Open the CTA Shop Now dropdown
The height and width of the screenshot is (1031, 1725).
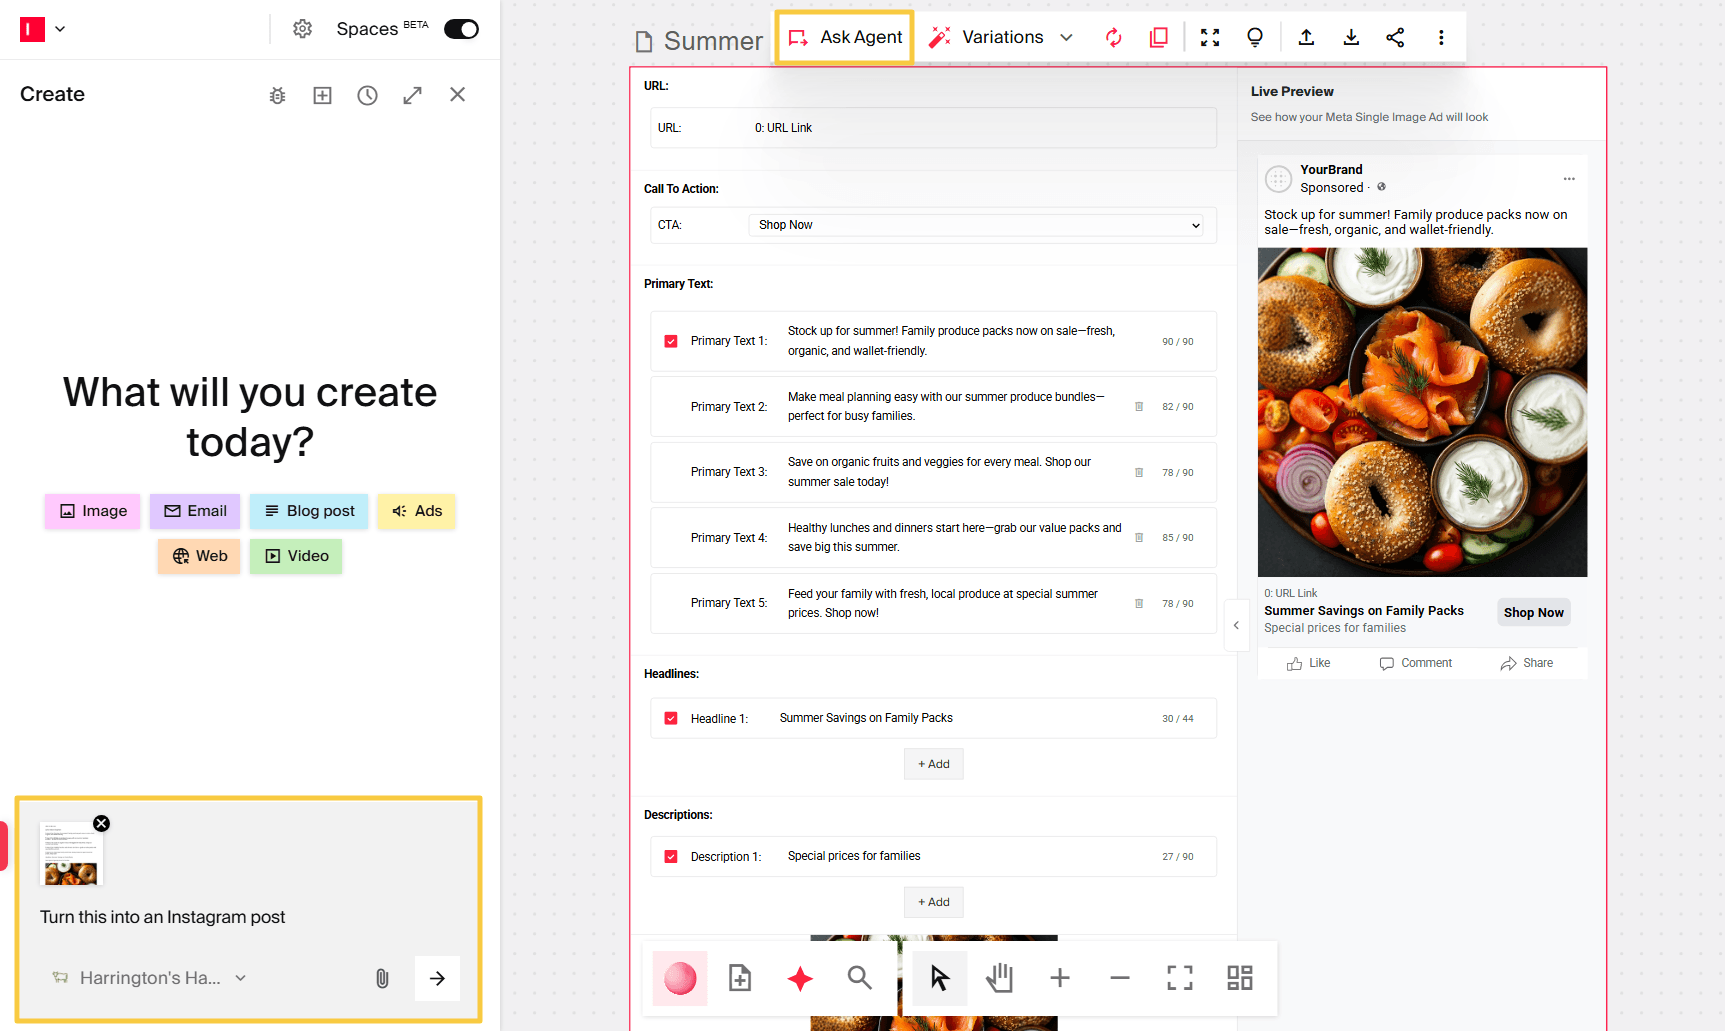[980, 225]
